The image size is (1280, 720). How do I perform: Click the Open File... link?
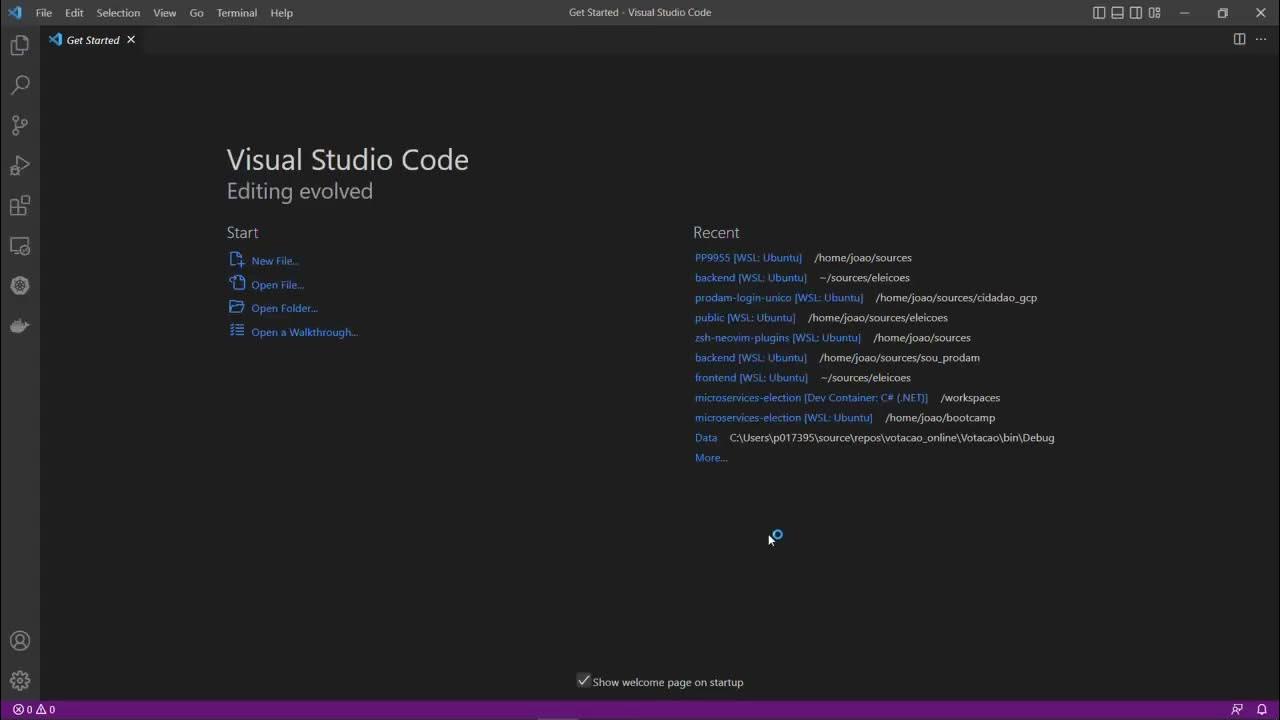(278, 285)
